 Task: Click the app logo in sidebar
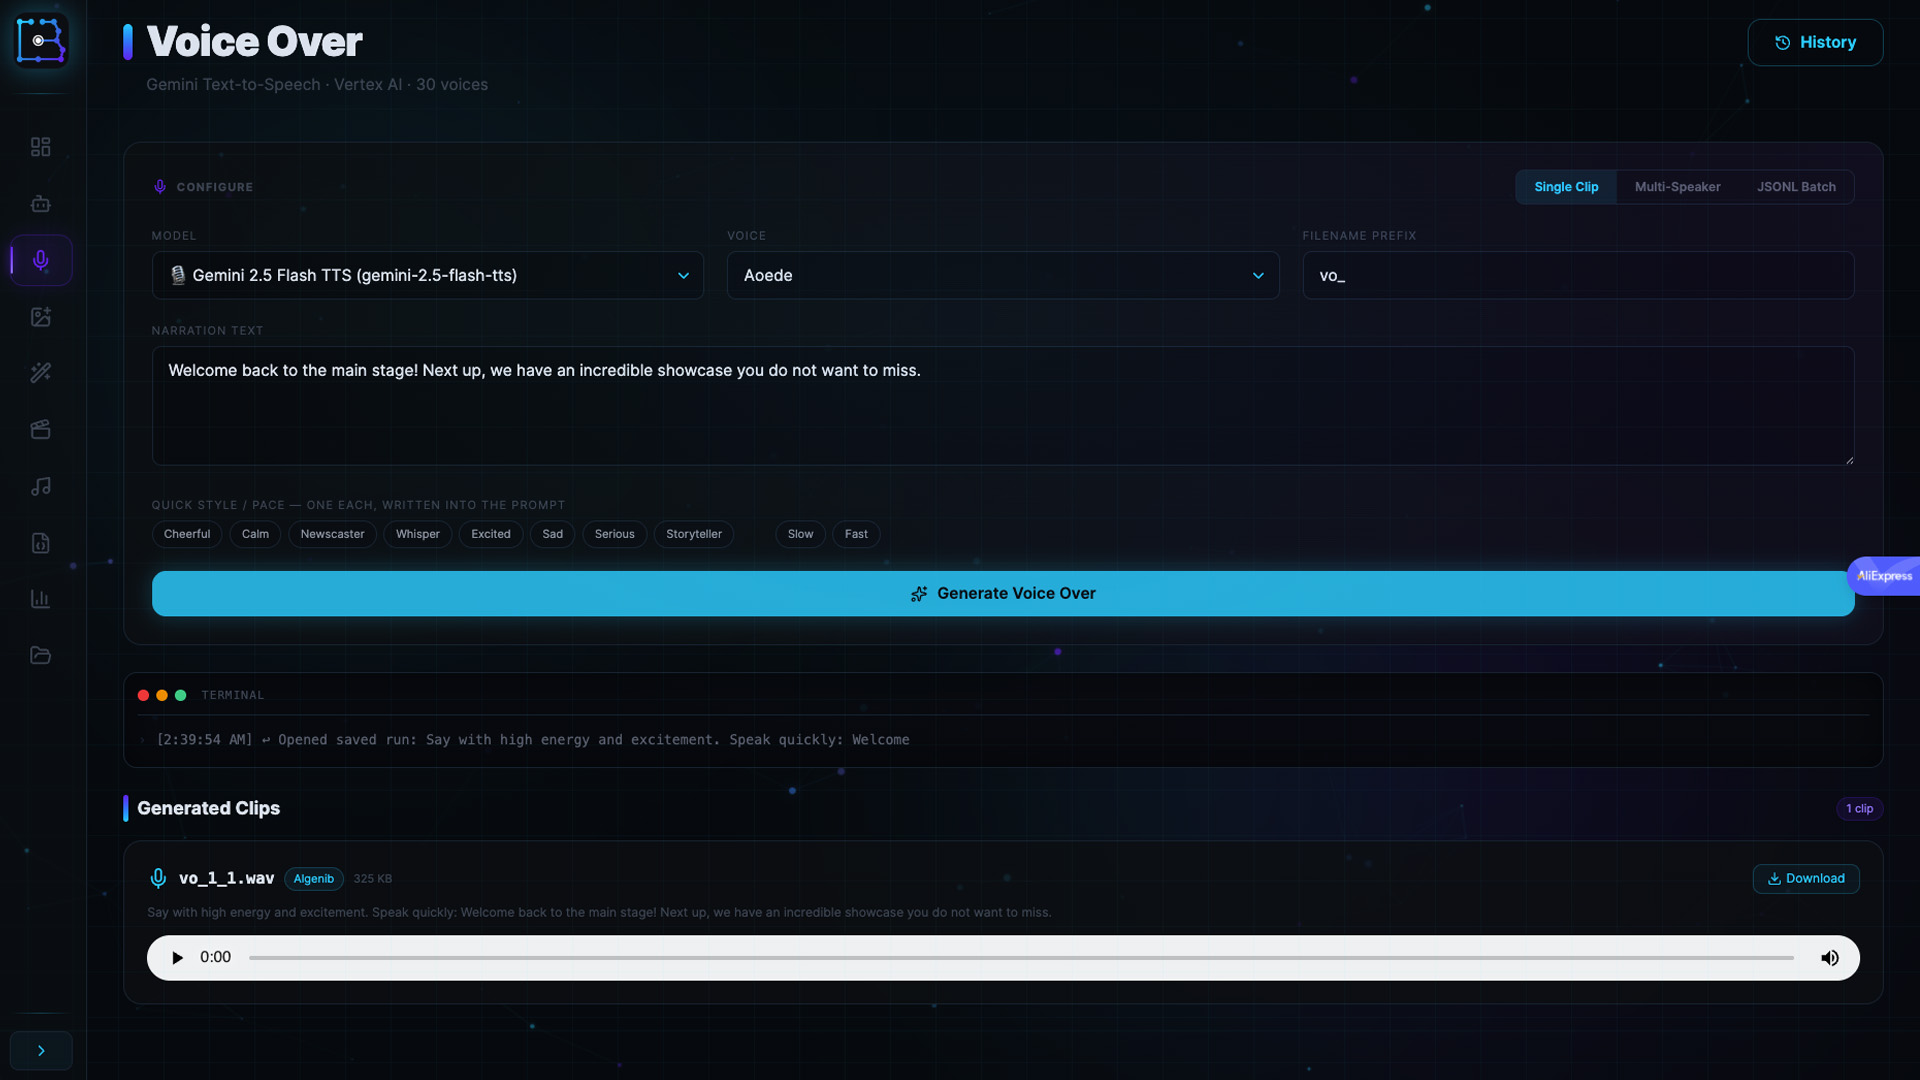pos(41,41)
